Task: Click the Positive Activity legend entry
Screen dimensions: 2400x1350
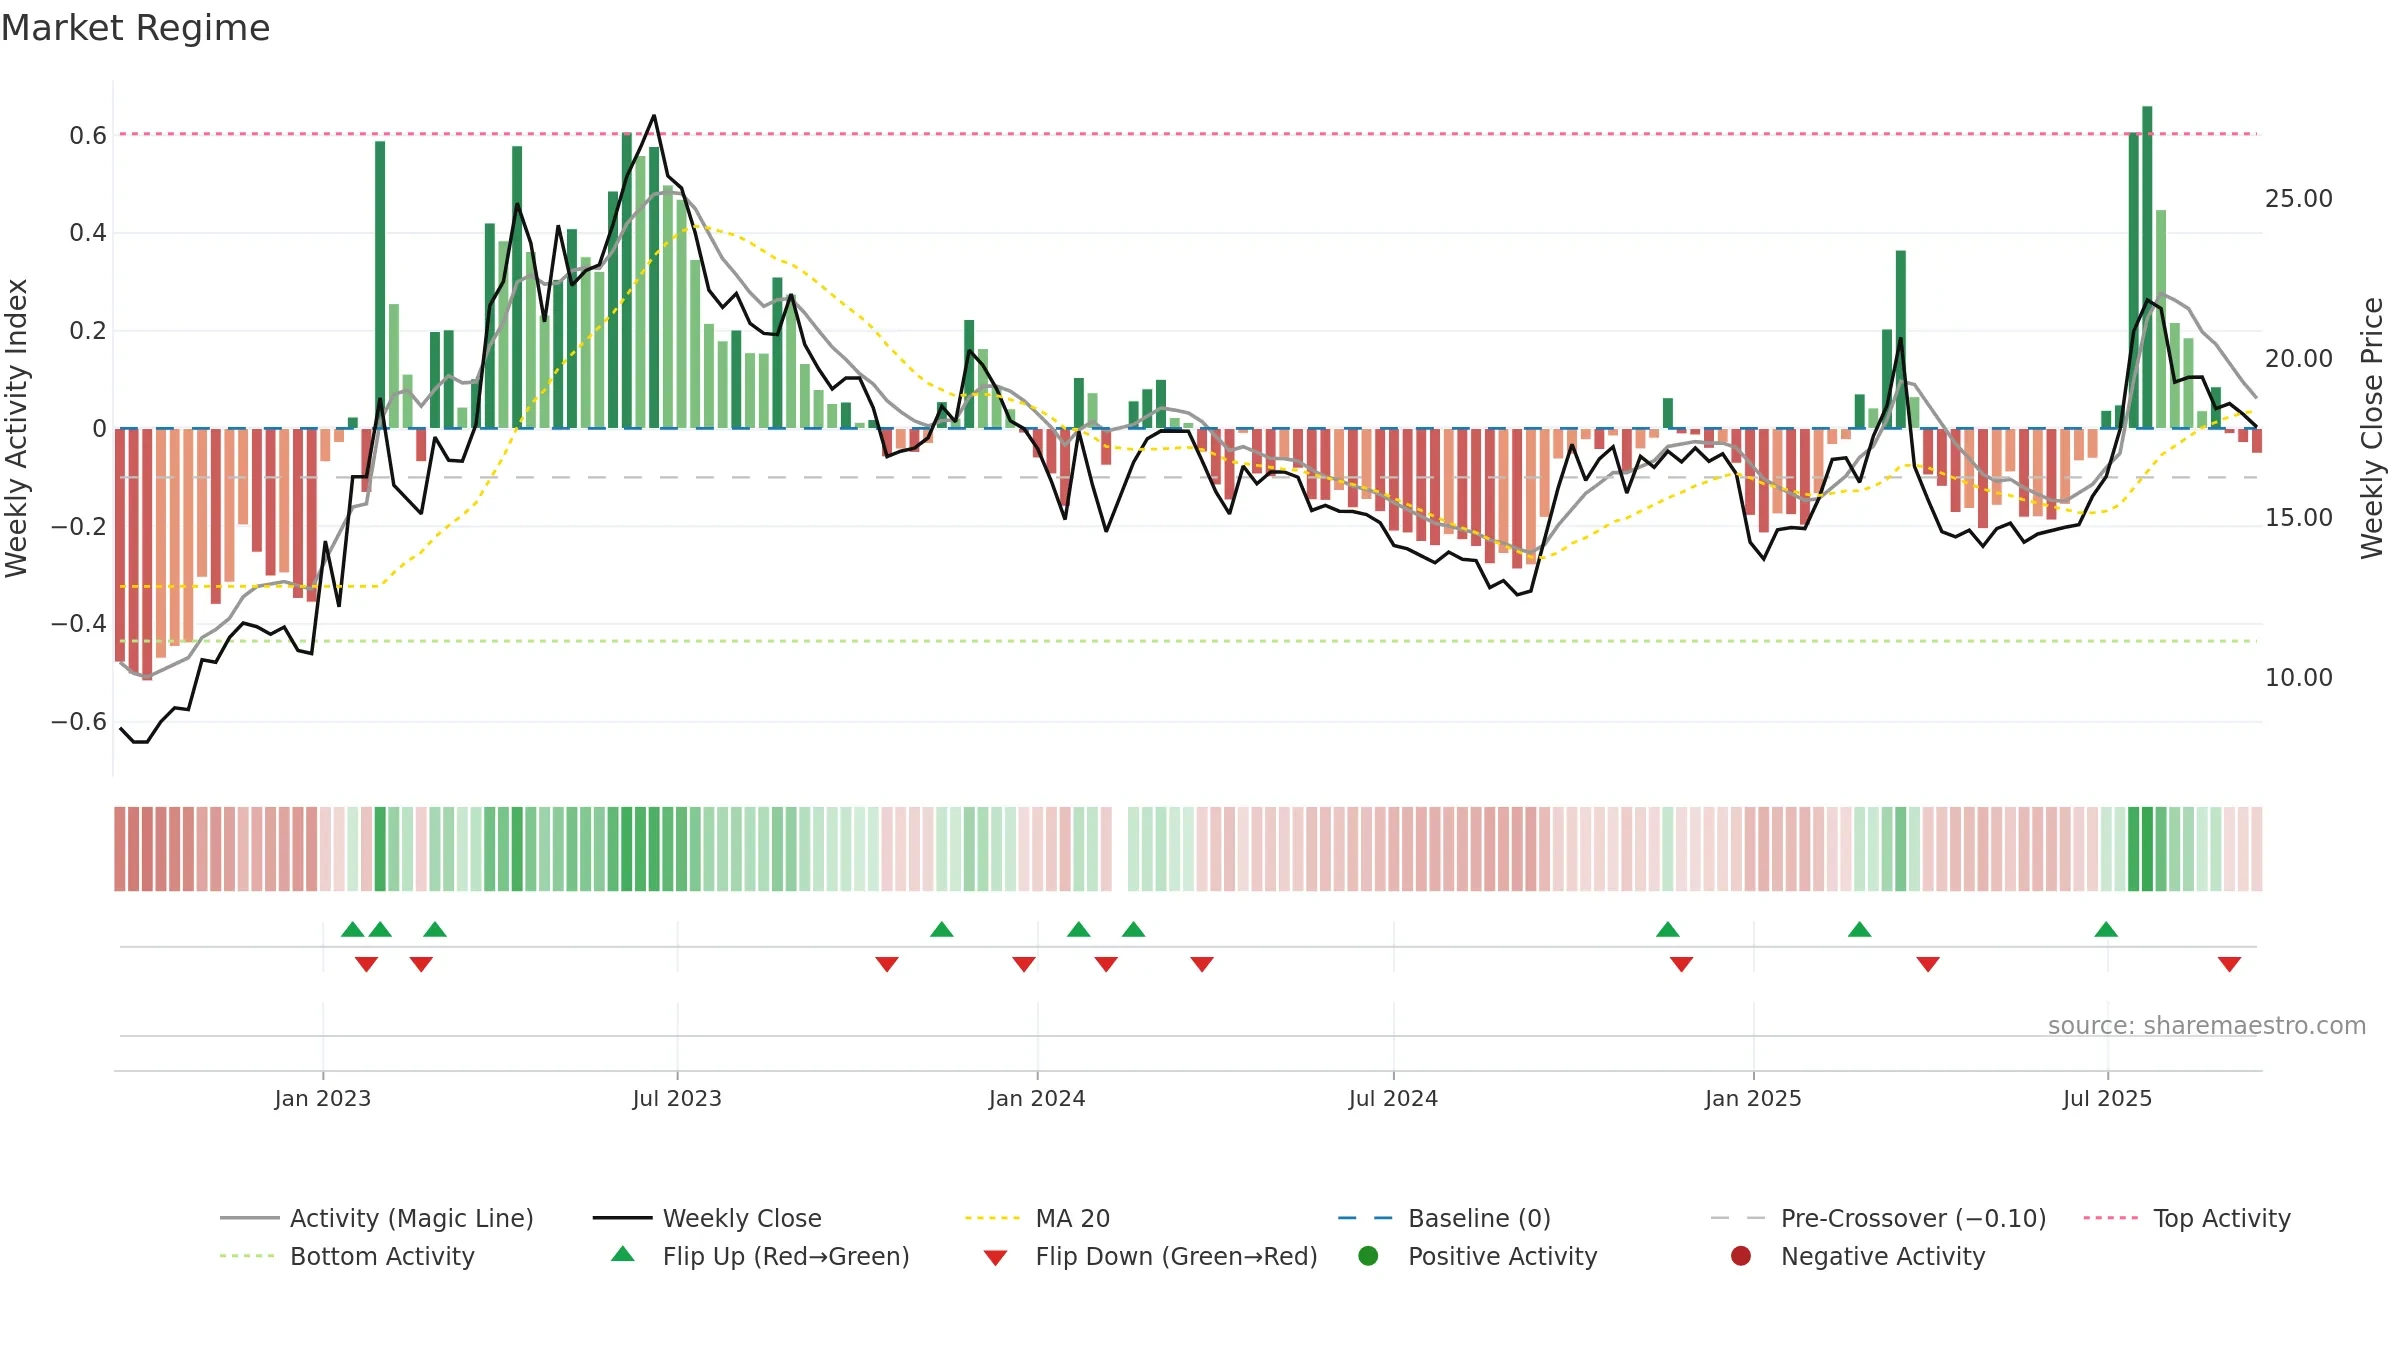Action: pyautogui.click(x=1477, y=1256)
